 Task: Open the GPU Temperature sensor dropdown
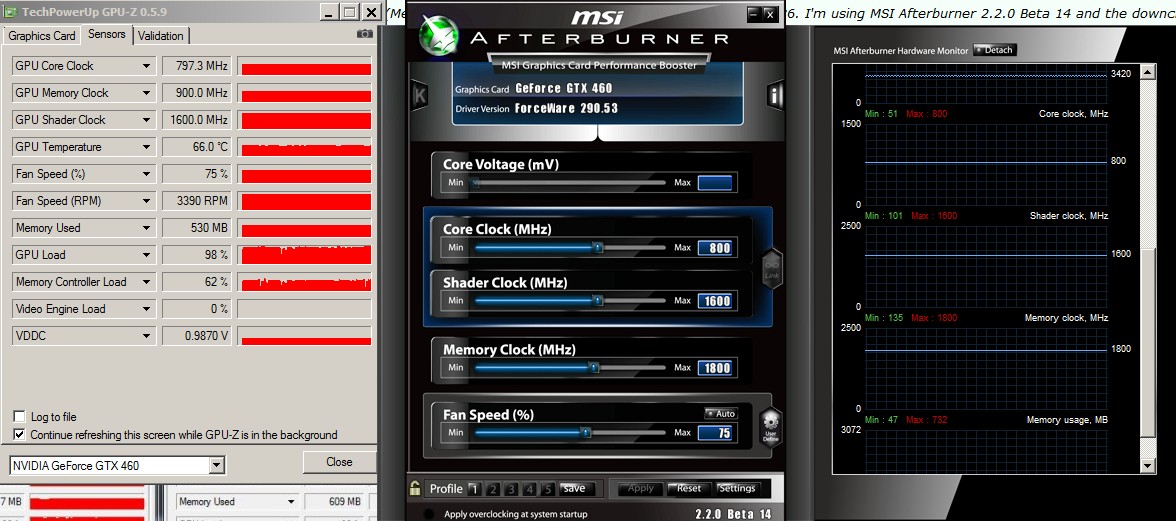[147, 147]
